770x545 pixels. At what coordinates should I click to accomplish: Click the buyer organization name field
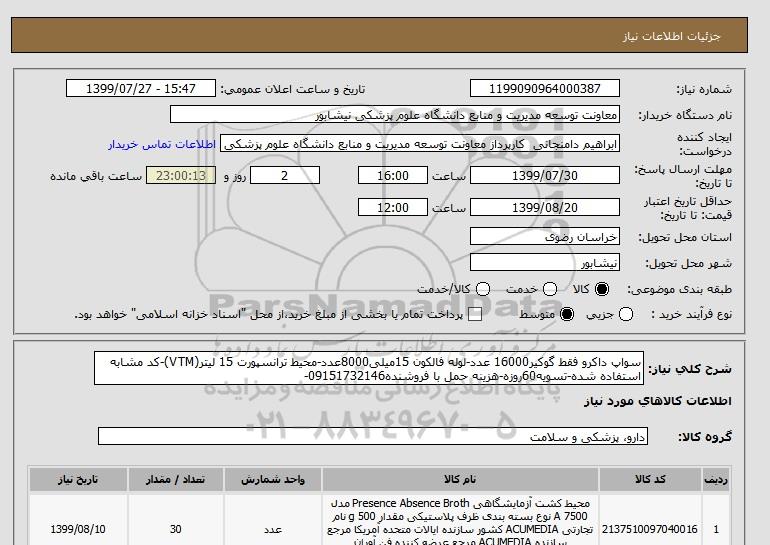[395, 114]
